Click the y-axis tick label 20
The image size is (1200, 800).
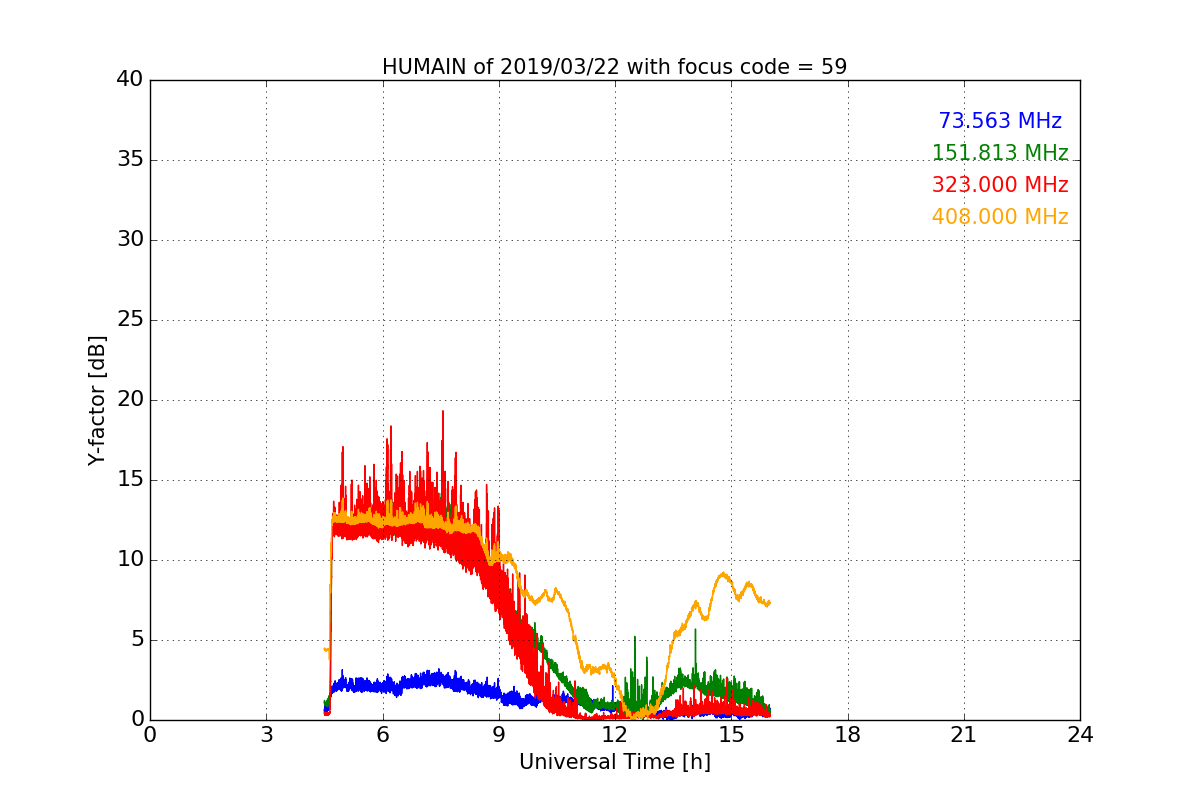[130, 400]
